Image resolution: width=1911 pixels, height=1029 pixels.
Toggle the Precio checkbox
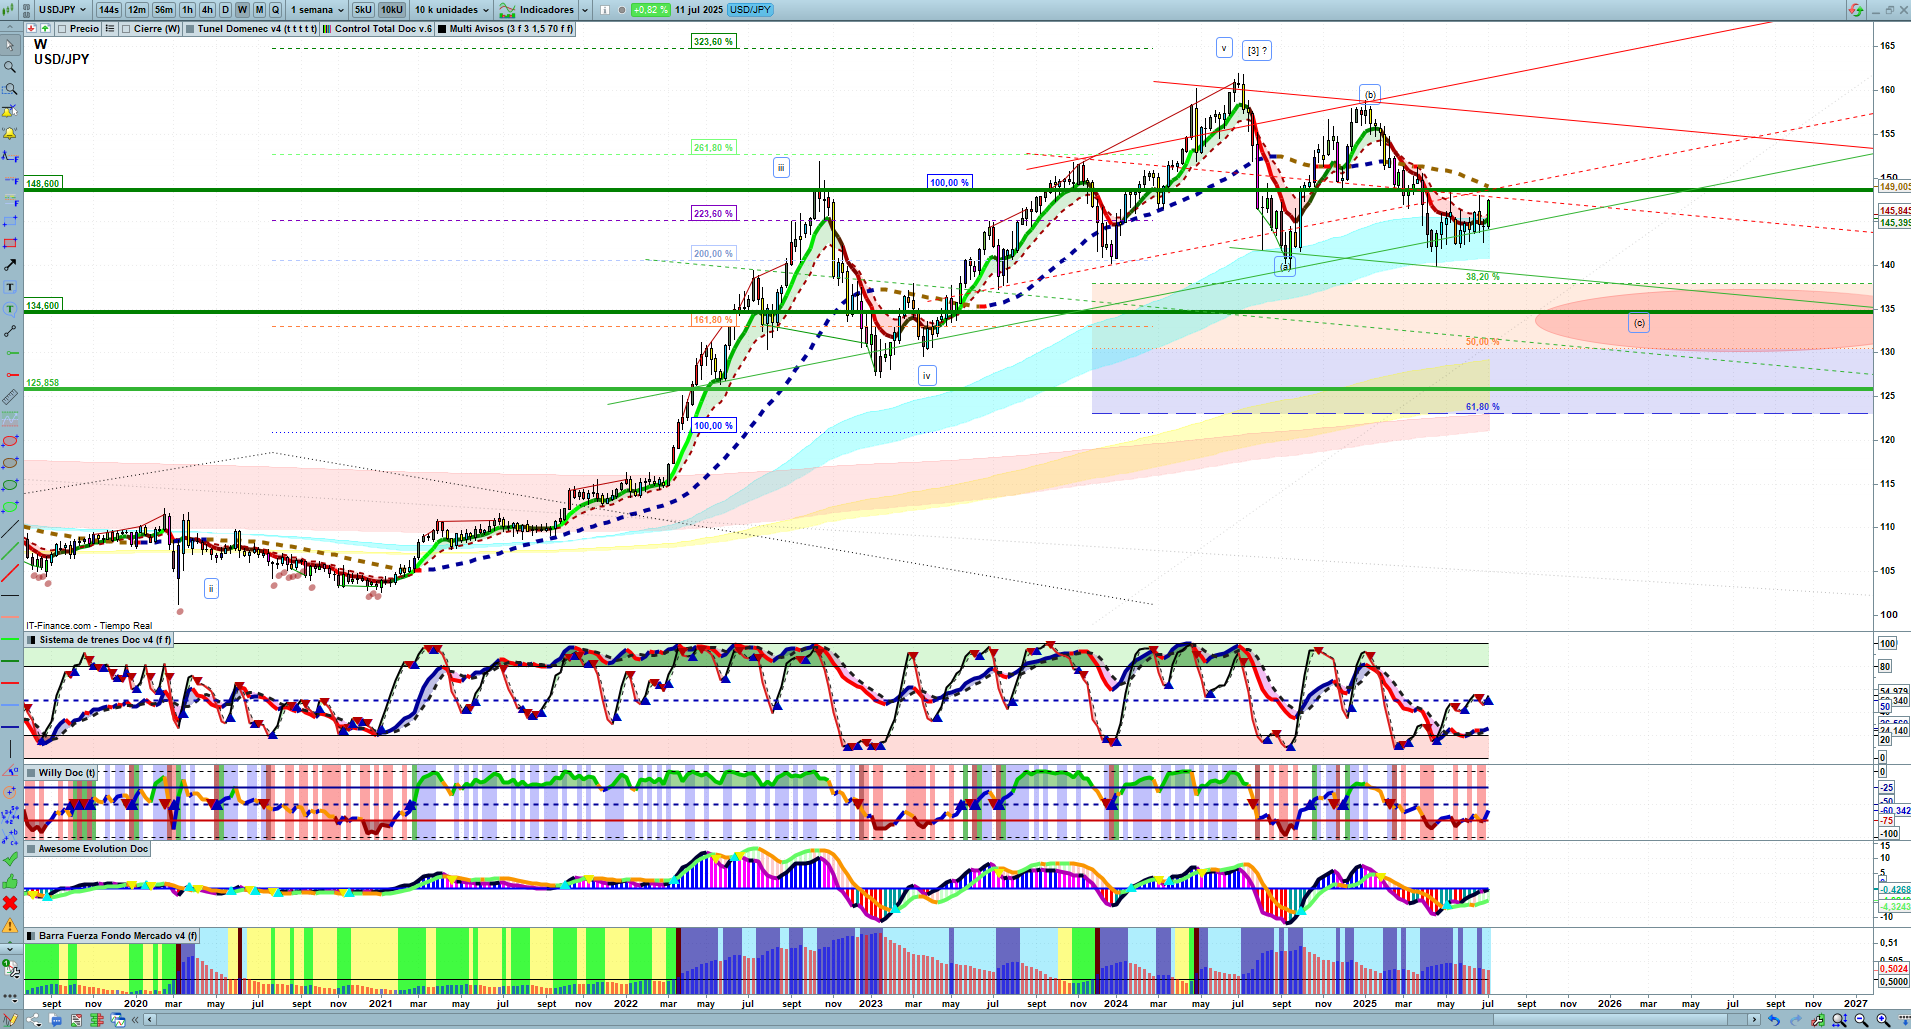tap(62, 29)
